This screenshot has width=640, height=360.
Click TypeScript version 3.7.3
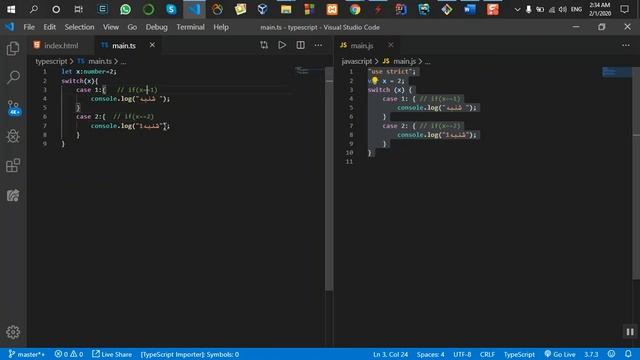[591, 354]
